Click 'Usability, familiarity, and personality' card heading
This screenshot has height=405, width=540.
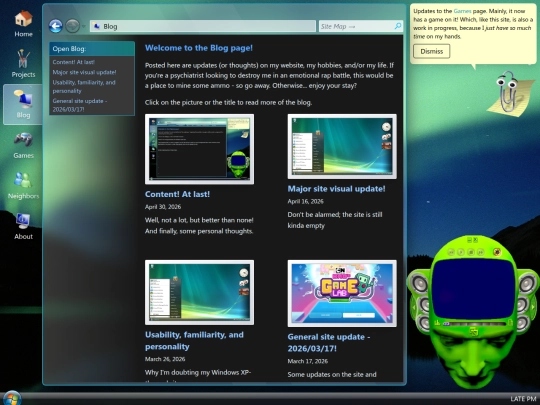tap(194, 341)
